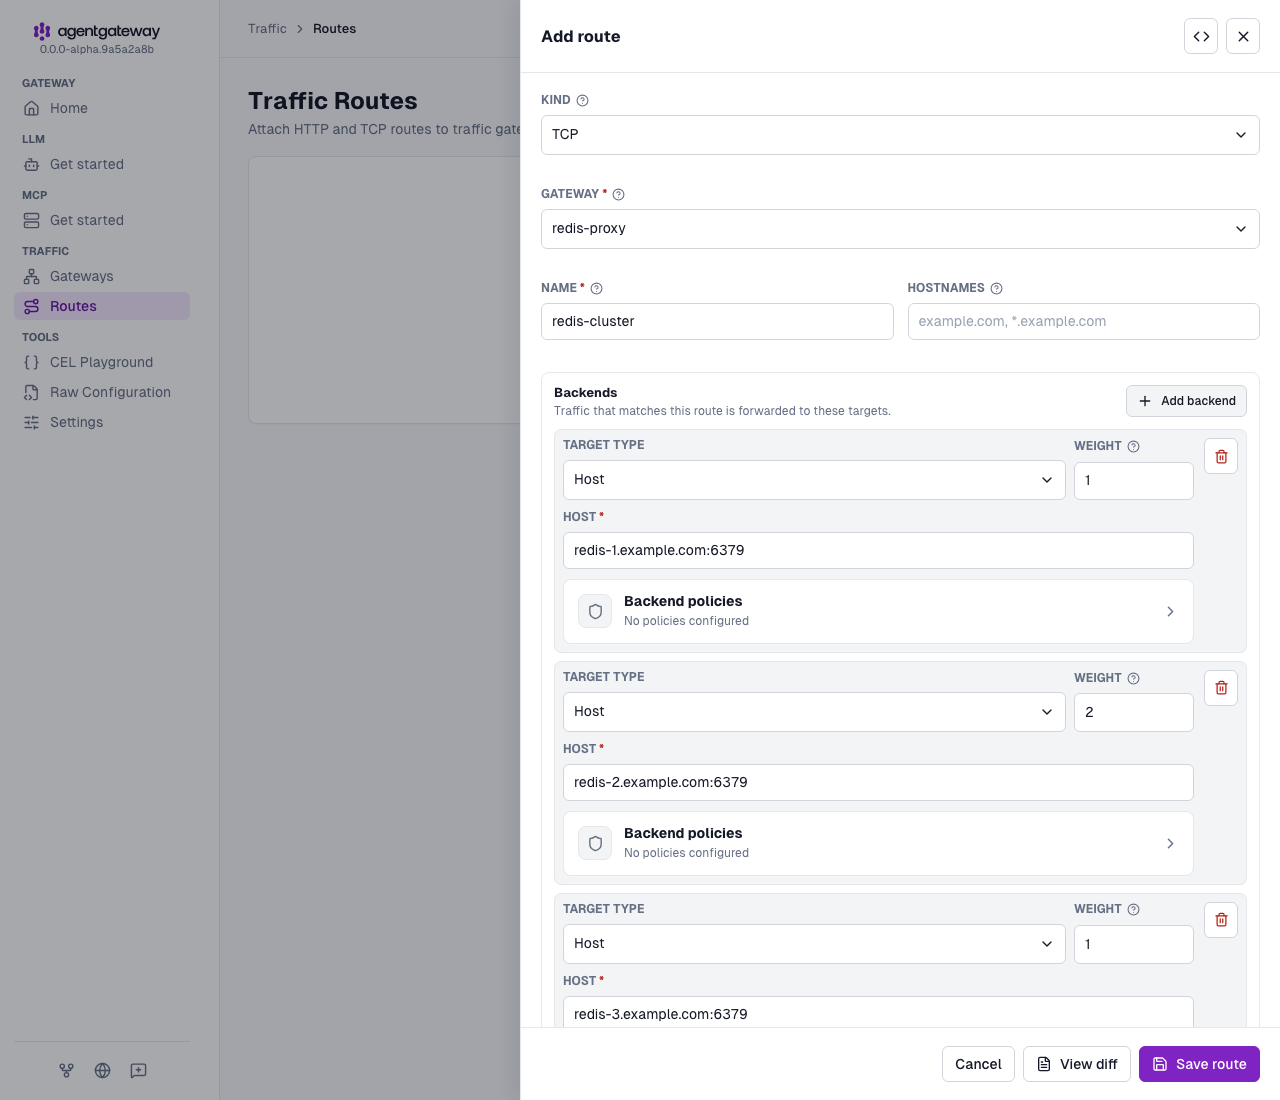Click the Save route button
Screen dimensions: 1280x1100
1199,1064
